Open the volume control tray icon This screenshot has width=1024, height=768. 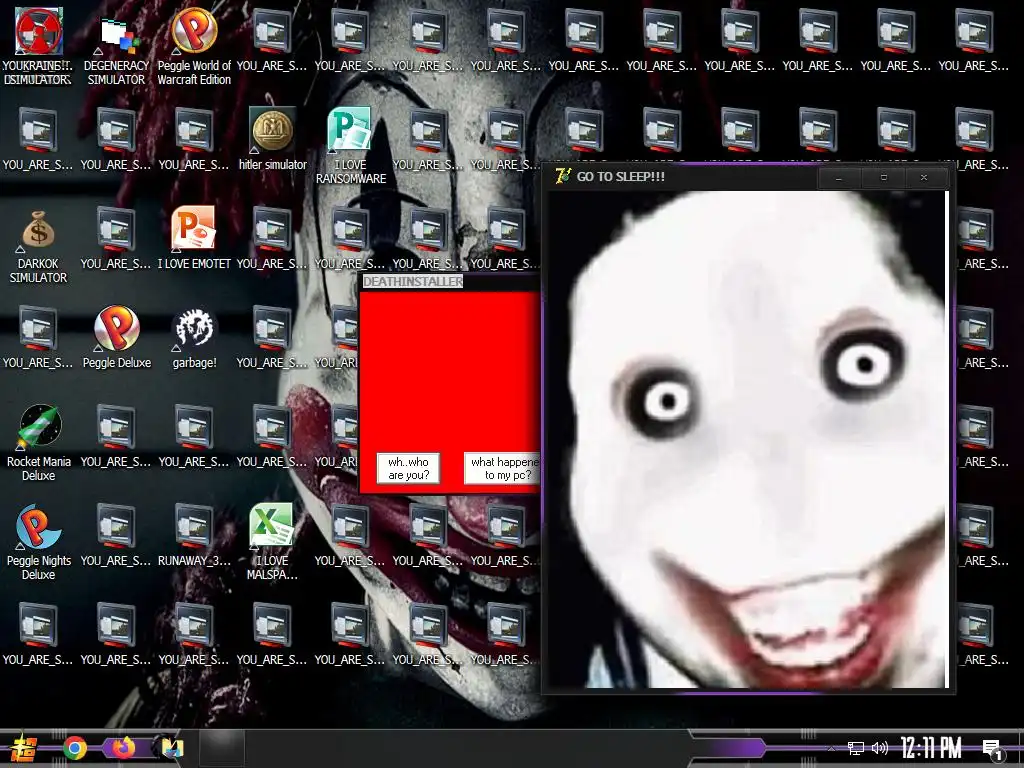click(x=880, y=748)
